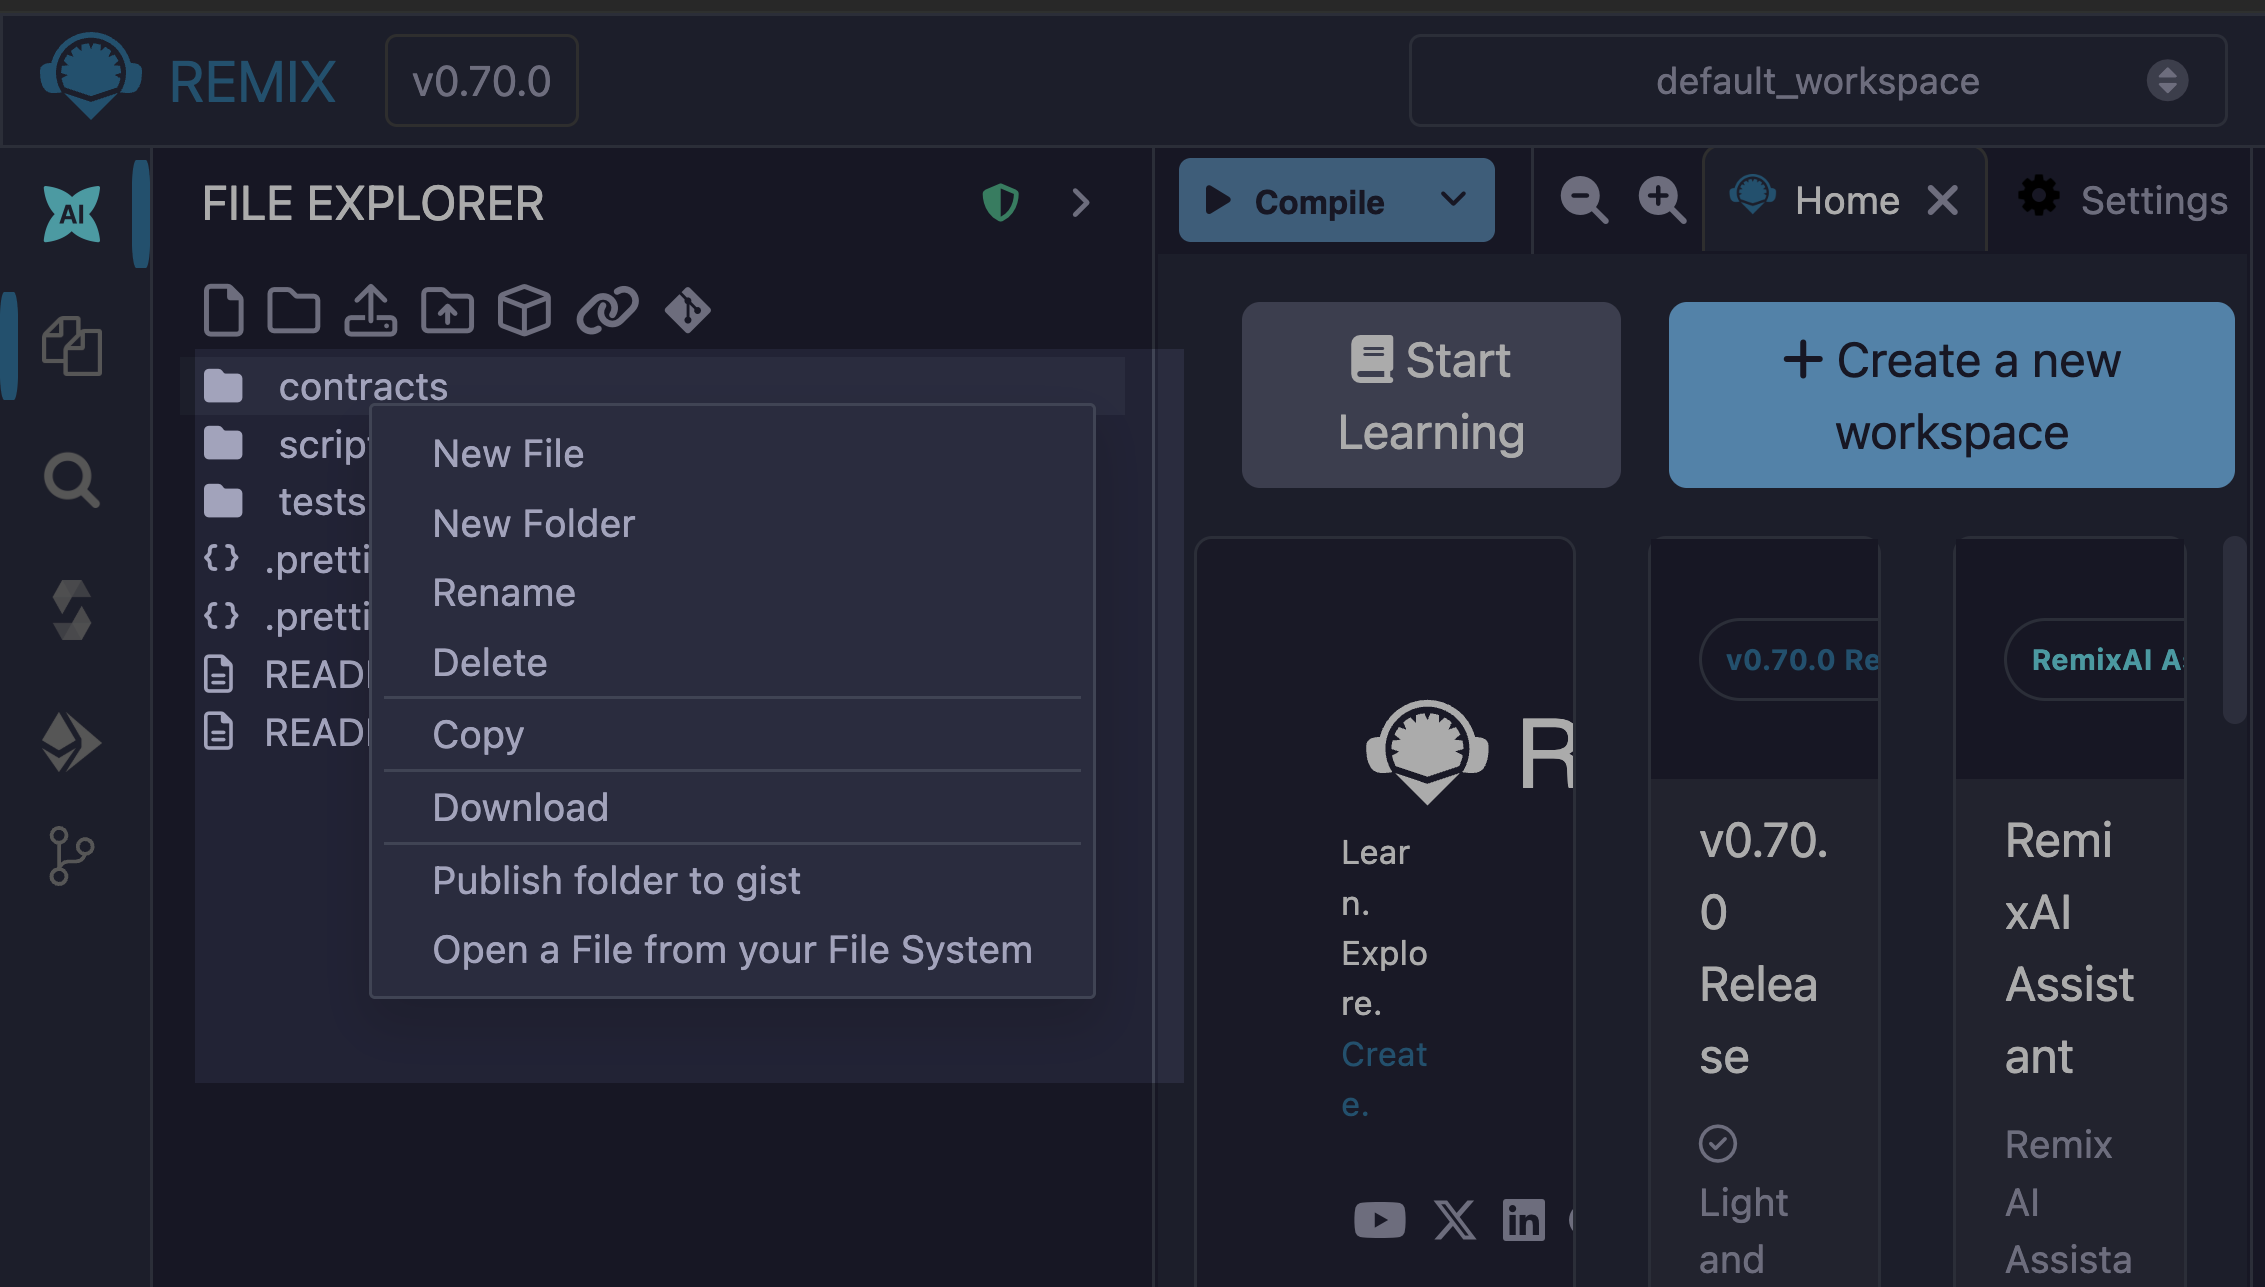Open the Deploy & run transactions icon

(72, 742)
